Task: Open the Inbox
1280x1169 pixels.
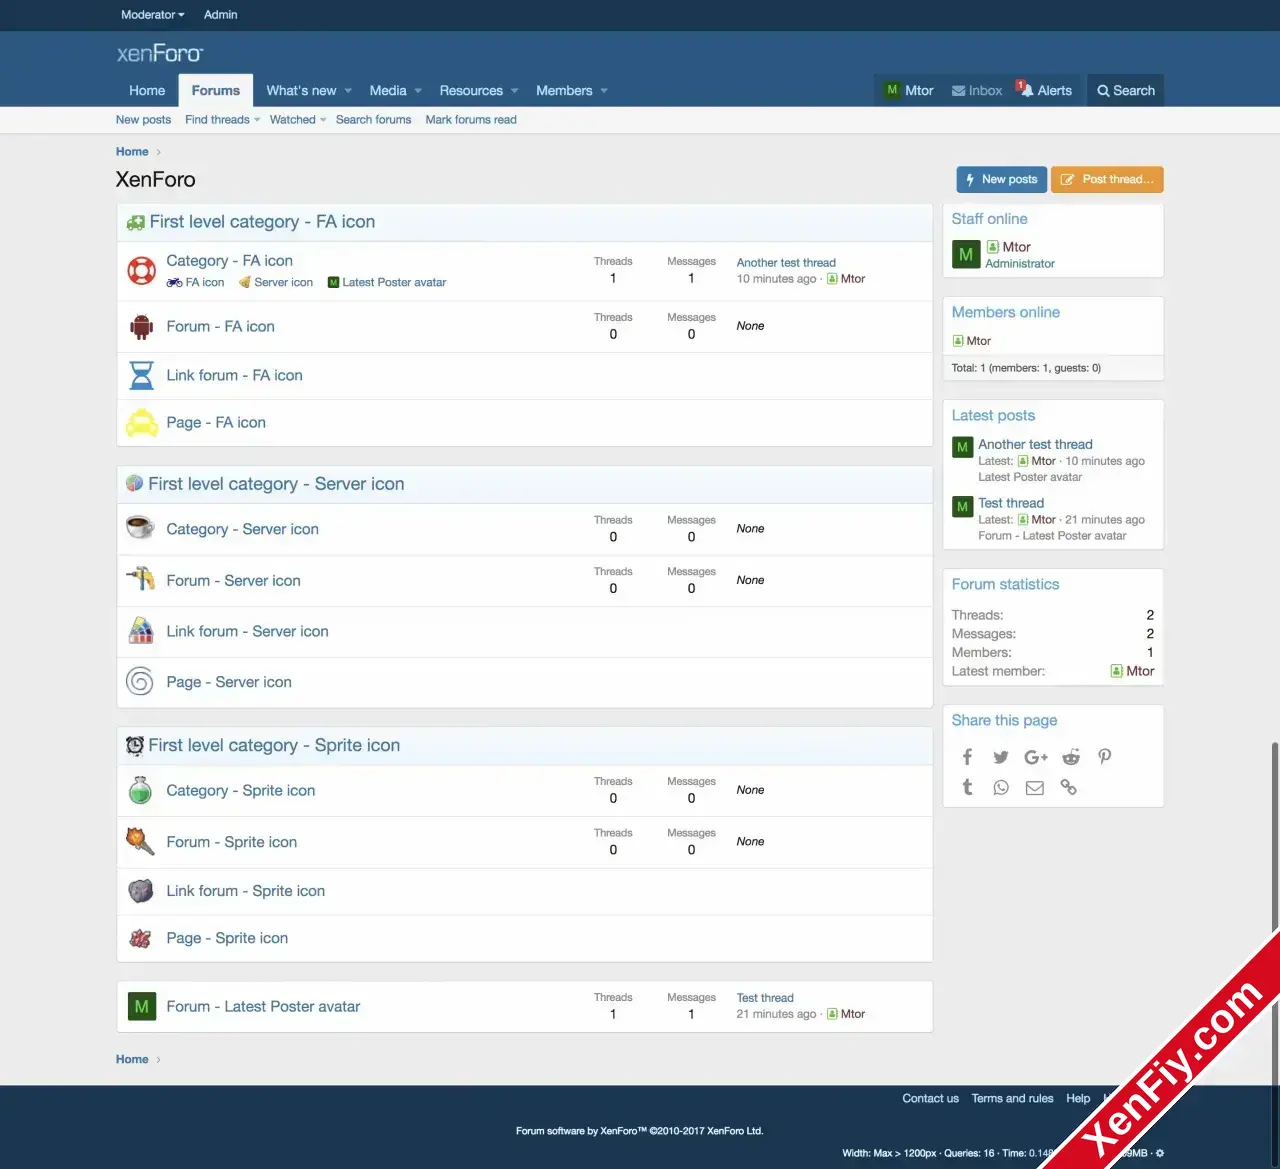Action: (x=977, y=91)
